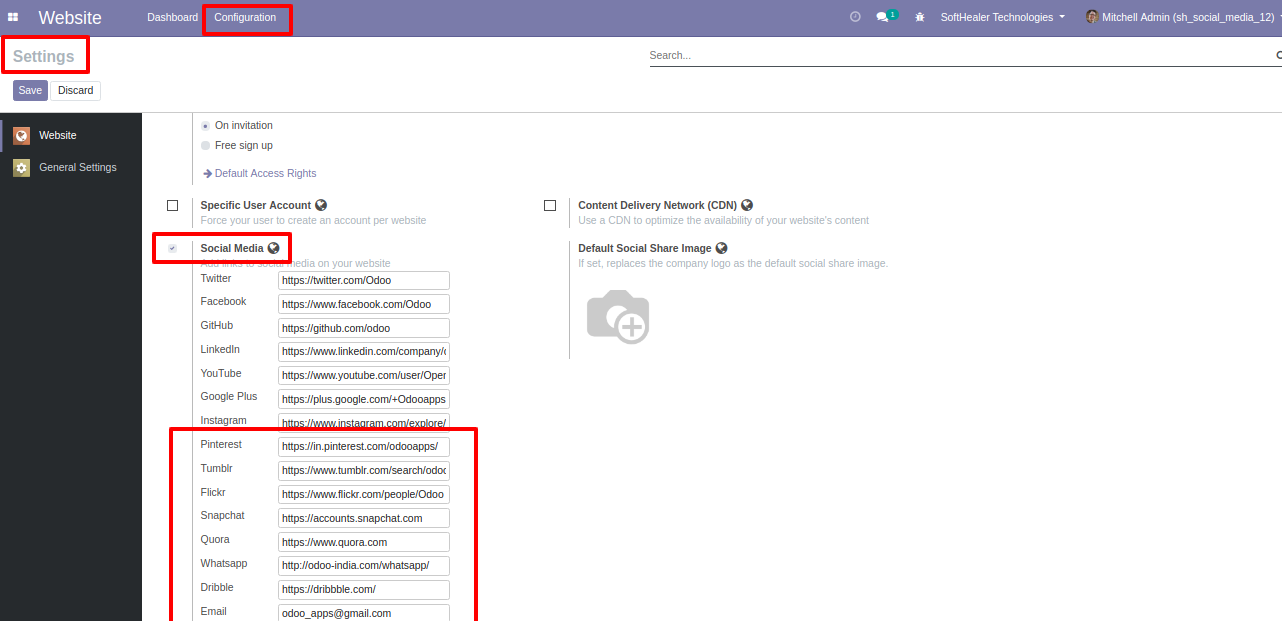Click the Snapchat field label
Screen dimensions: 1282x621
click(222, 516)
